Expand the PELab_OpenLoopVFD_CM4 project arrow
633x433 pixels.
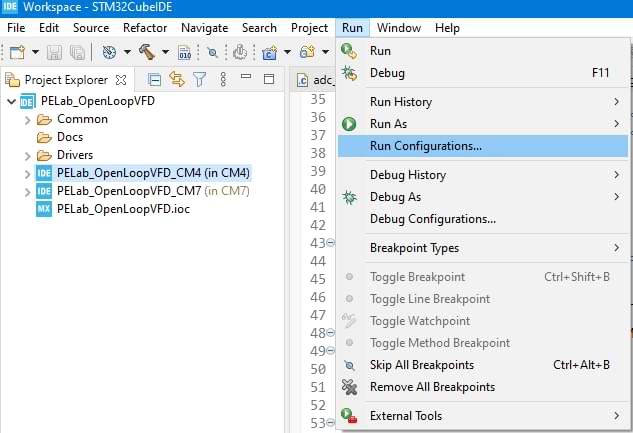[27, 174]
